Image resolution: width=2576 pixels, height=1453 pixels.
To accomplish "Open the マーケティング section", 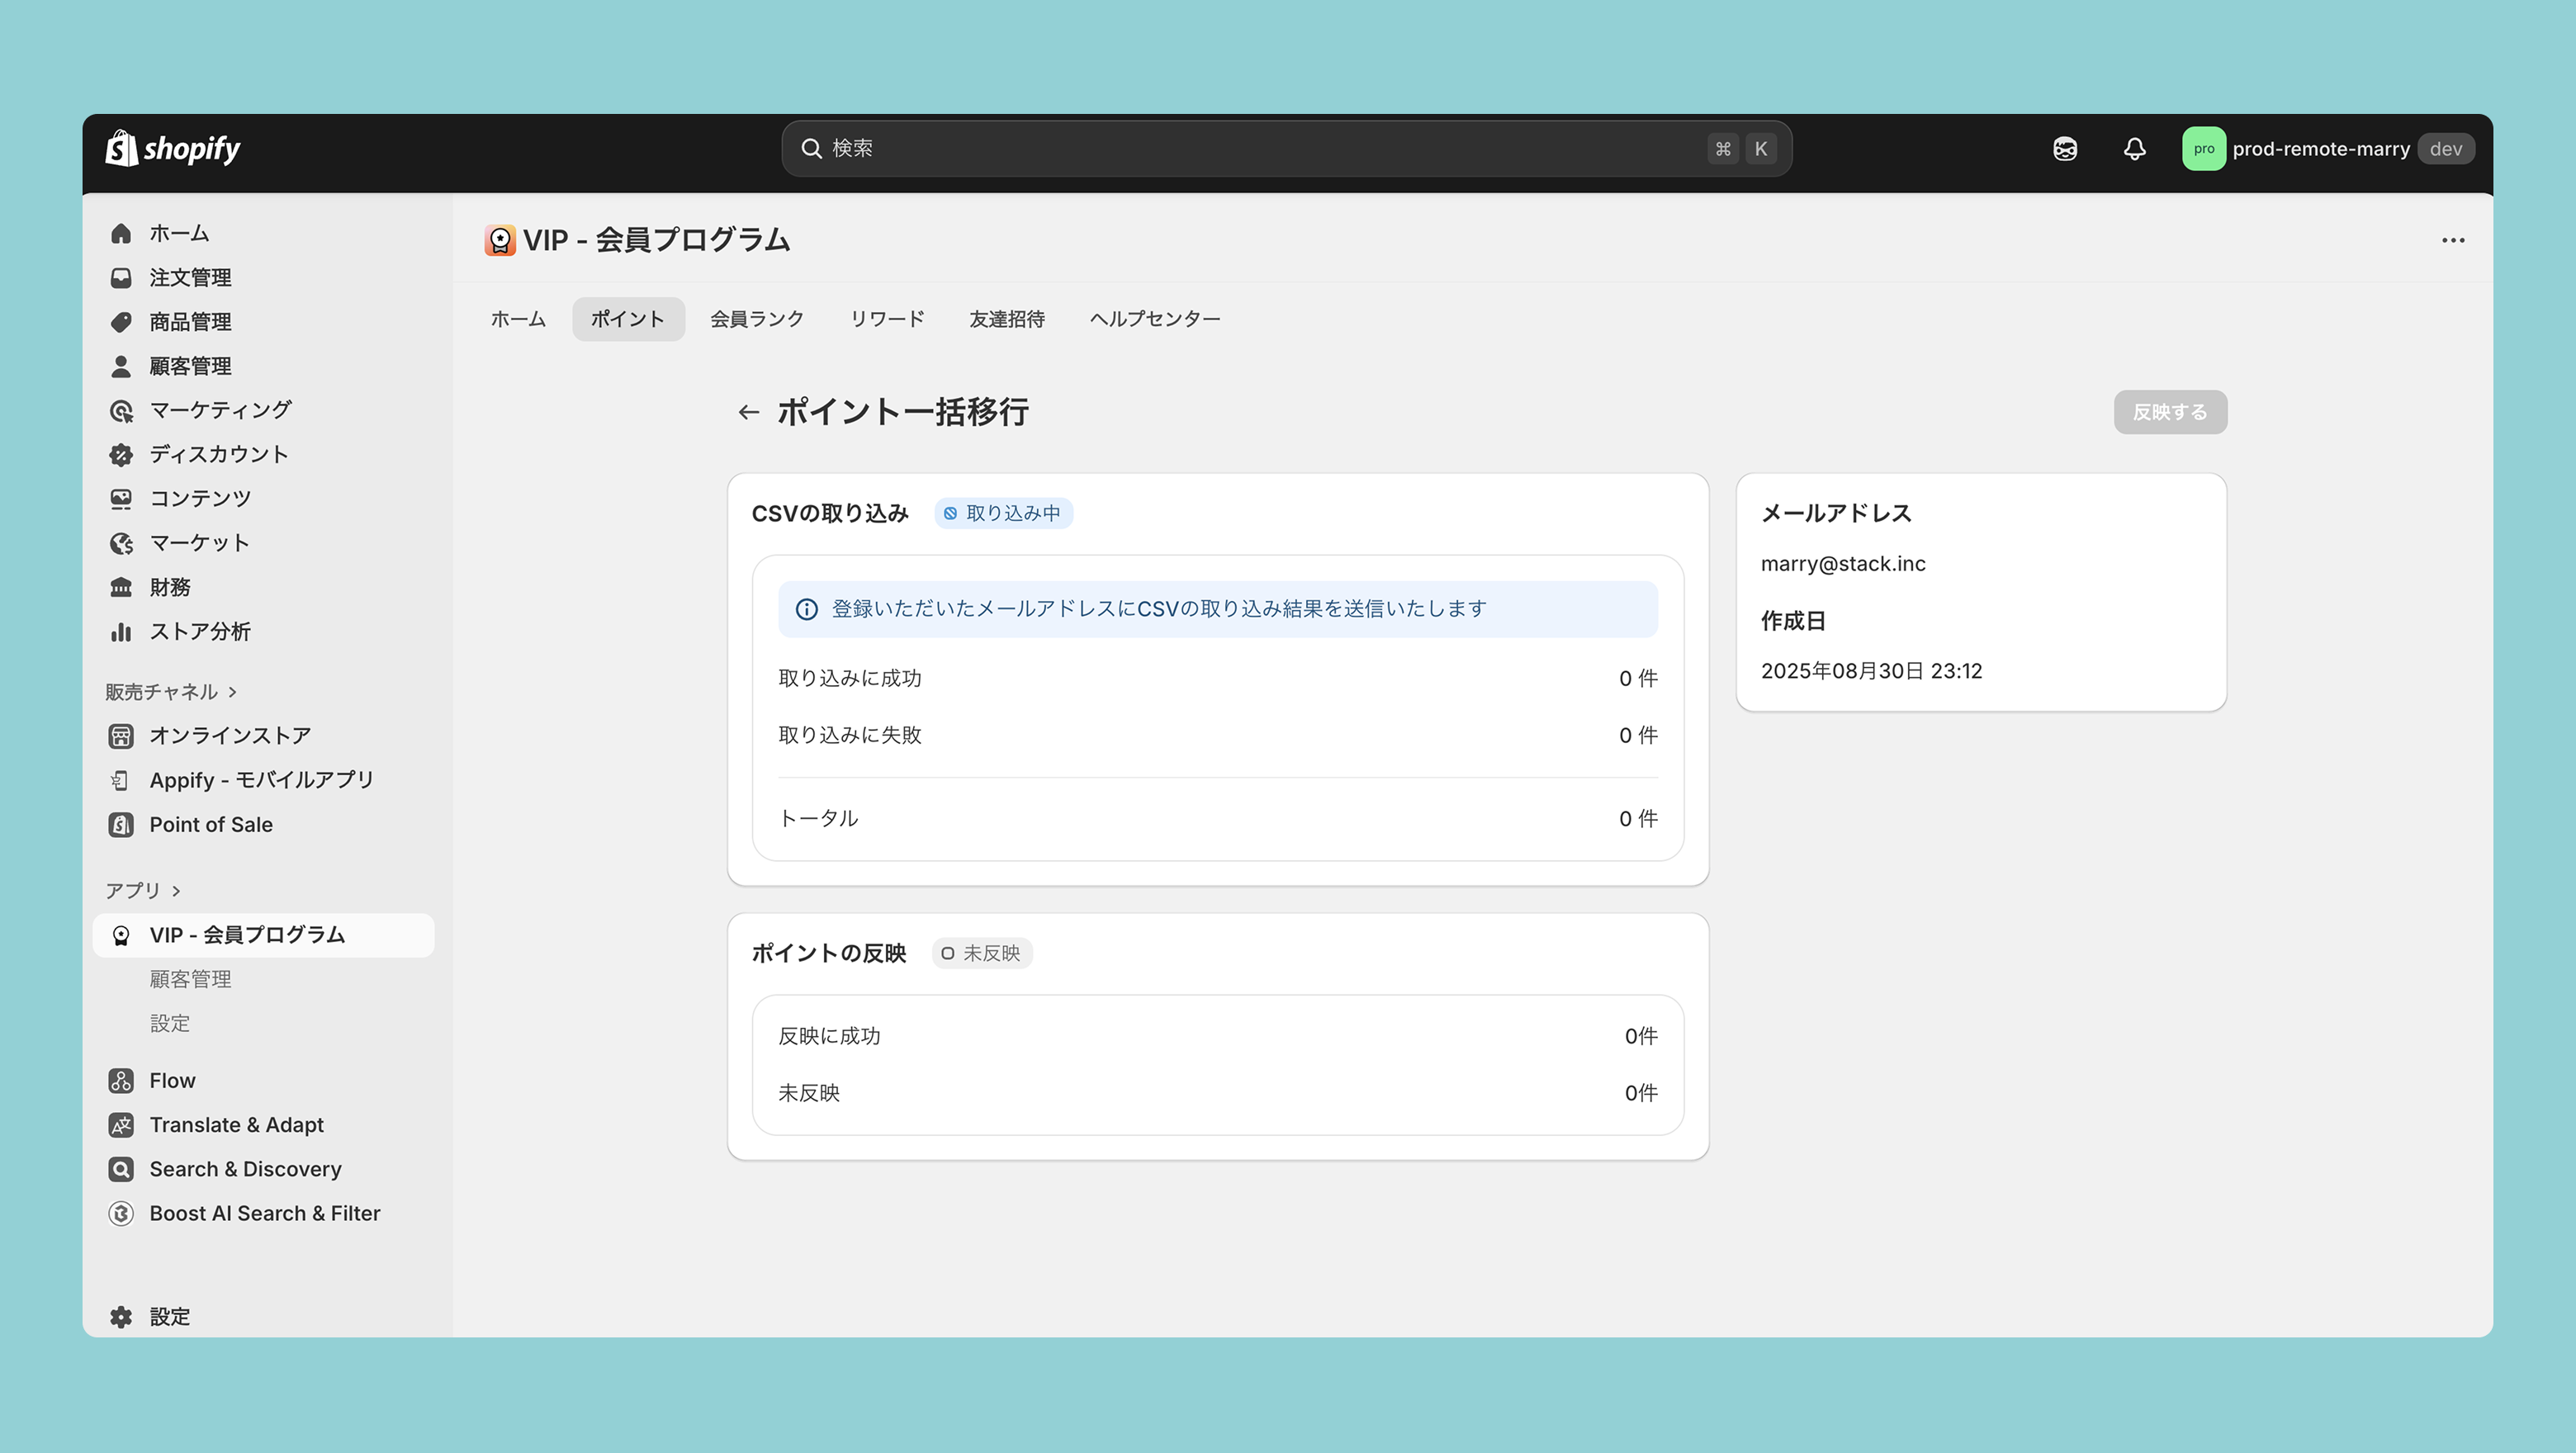I will click(x=220, y=410).
